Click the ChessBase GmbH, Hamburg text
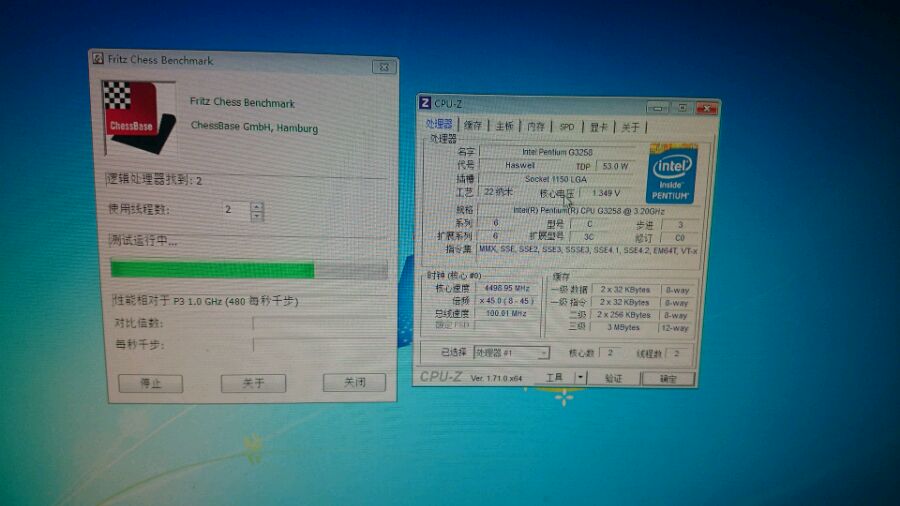The width and height of the screenshot is (900, 506). [x=254, y=127]
